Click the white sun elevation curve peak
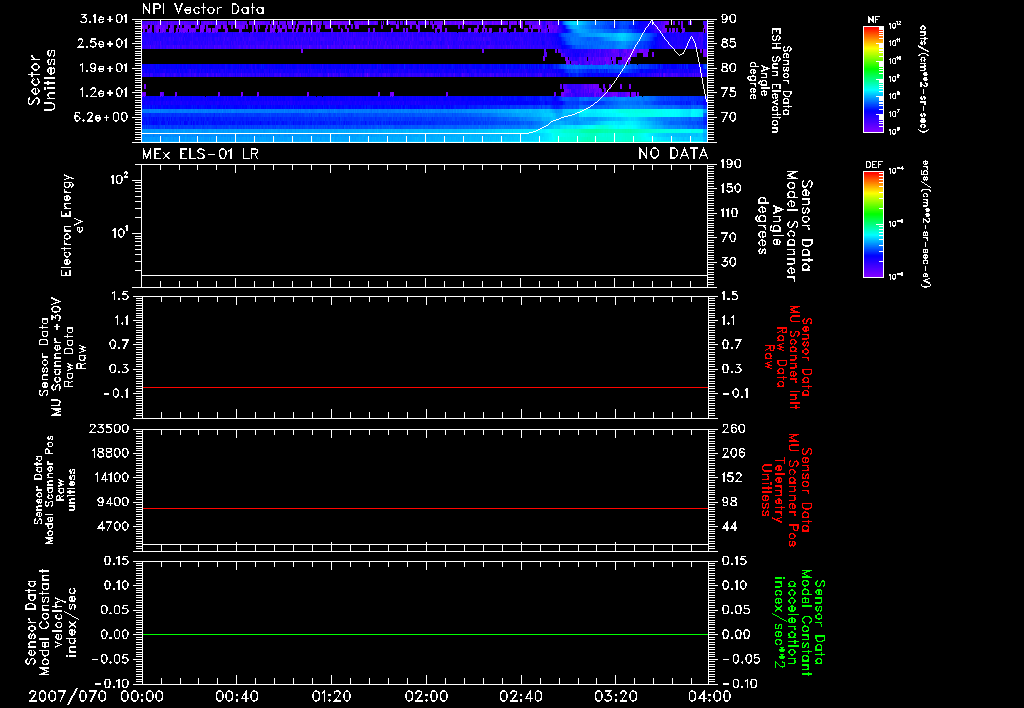The height and width of the screenshot is (708, 1024). click(651, 22)
